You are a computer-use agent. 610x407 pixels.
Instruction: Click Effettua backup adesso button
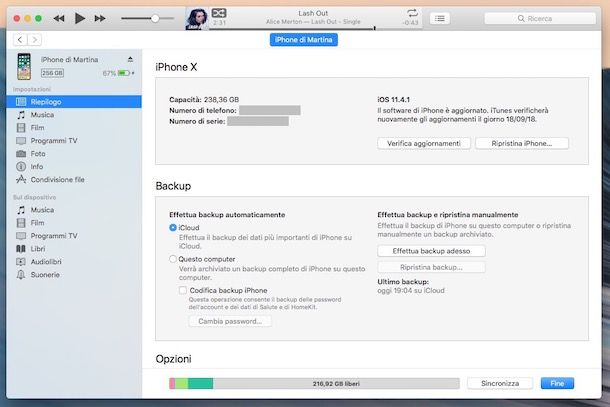(x=431, y=251)
